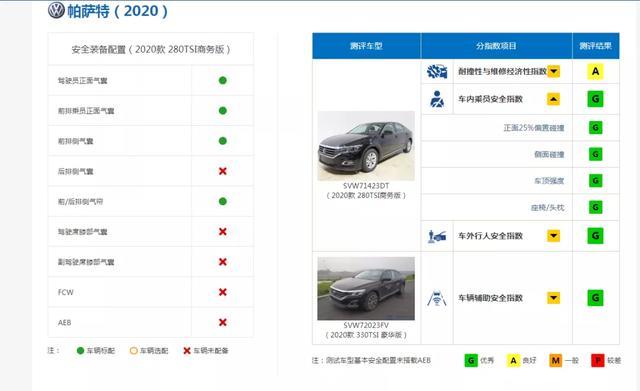Select the 座椅/头枕 sub-item link
The image size is (640, 391).
click(547, 207)
